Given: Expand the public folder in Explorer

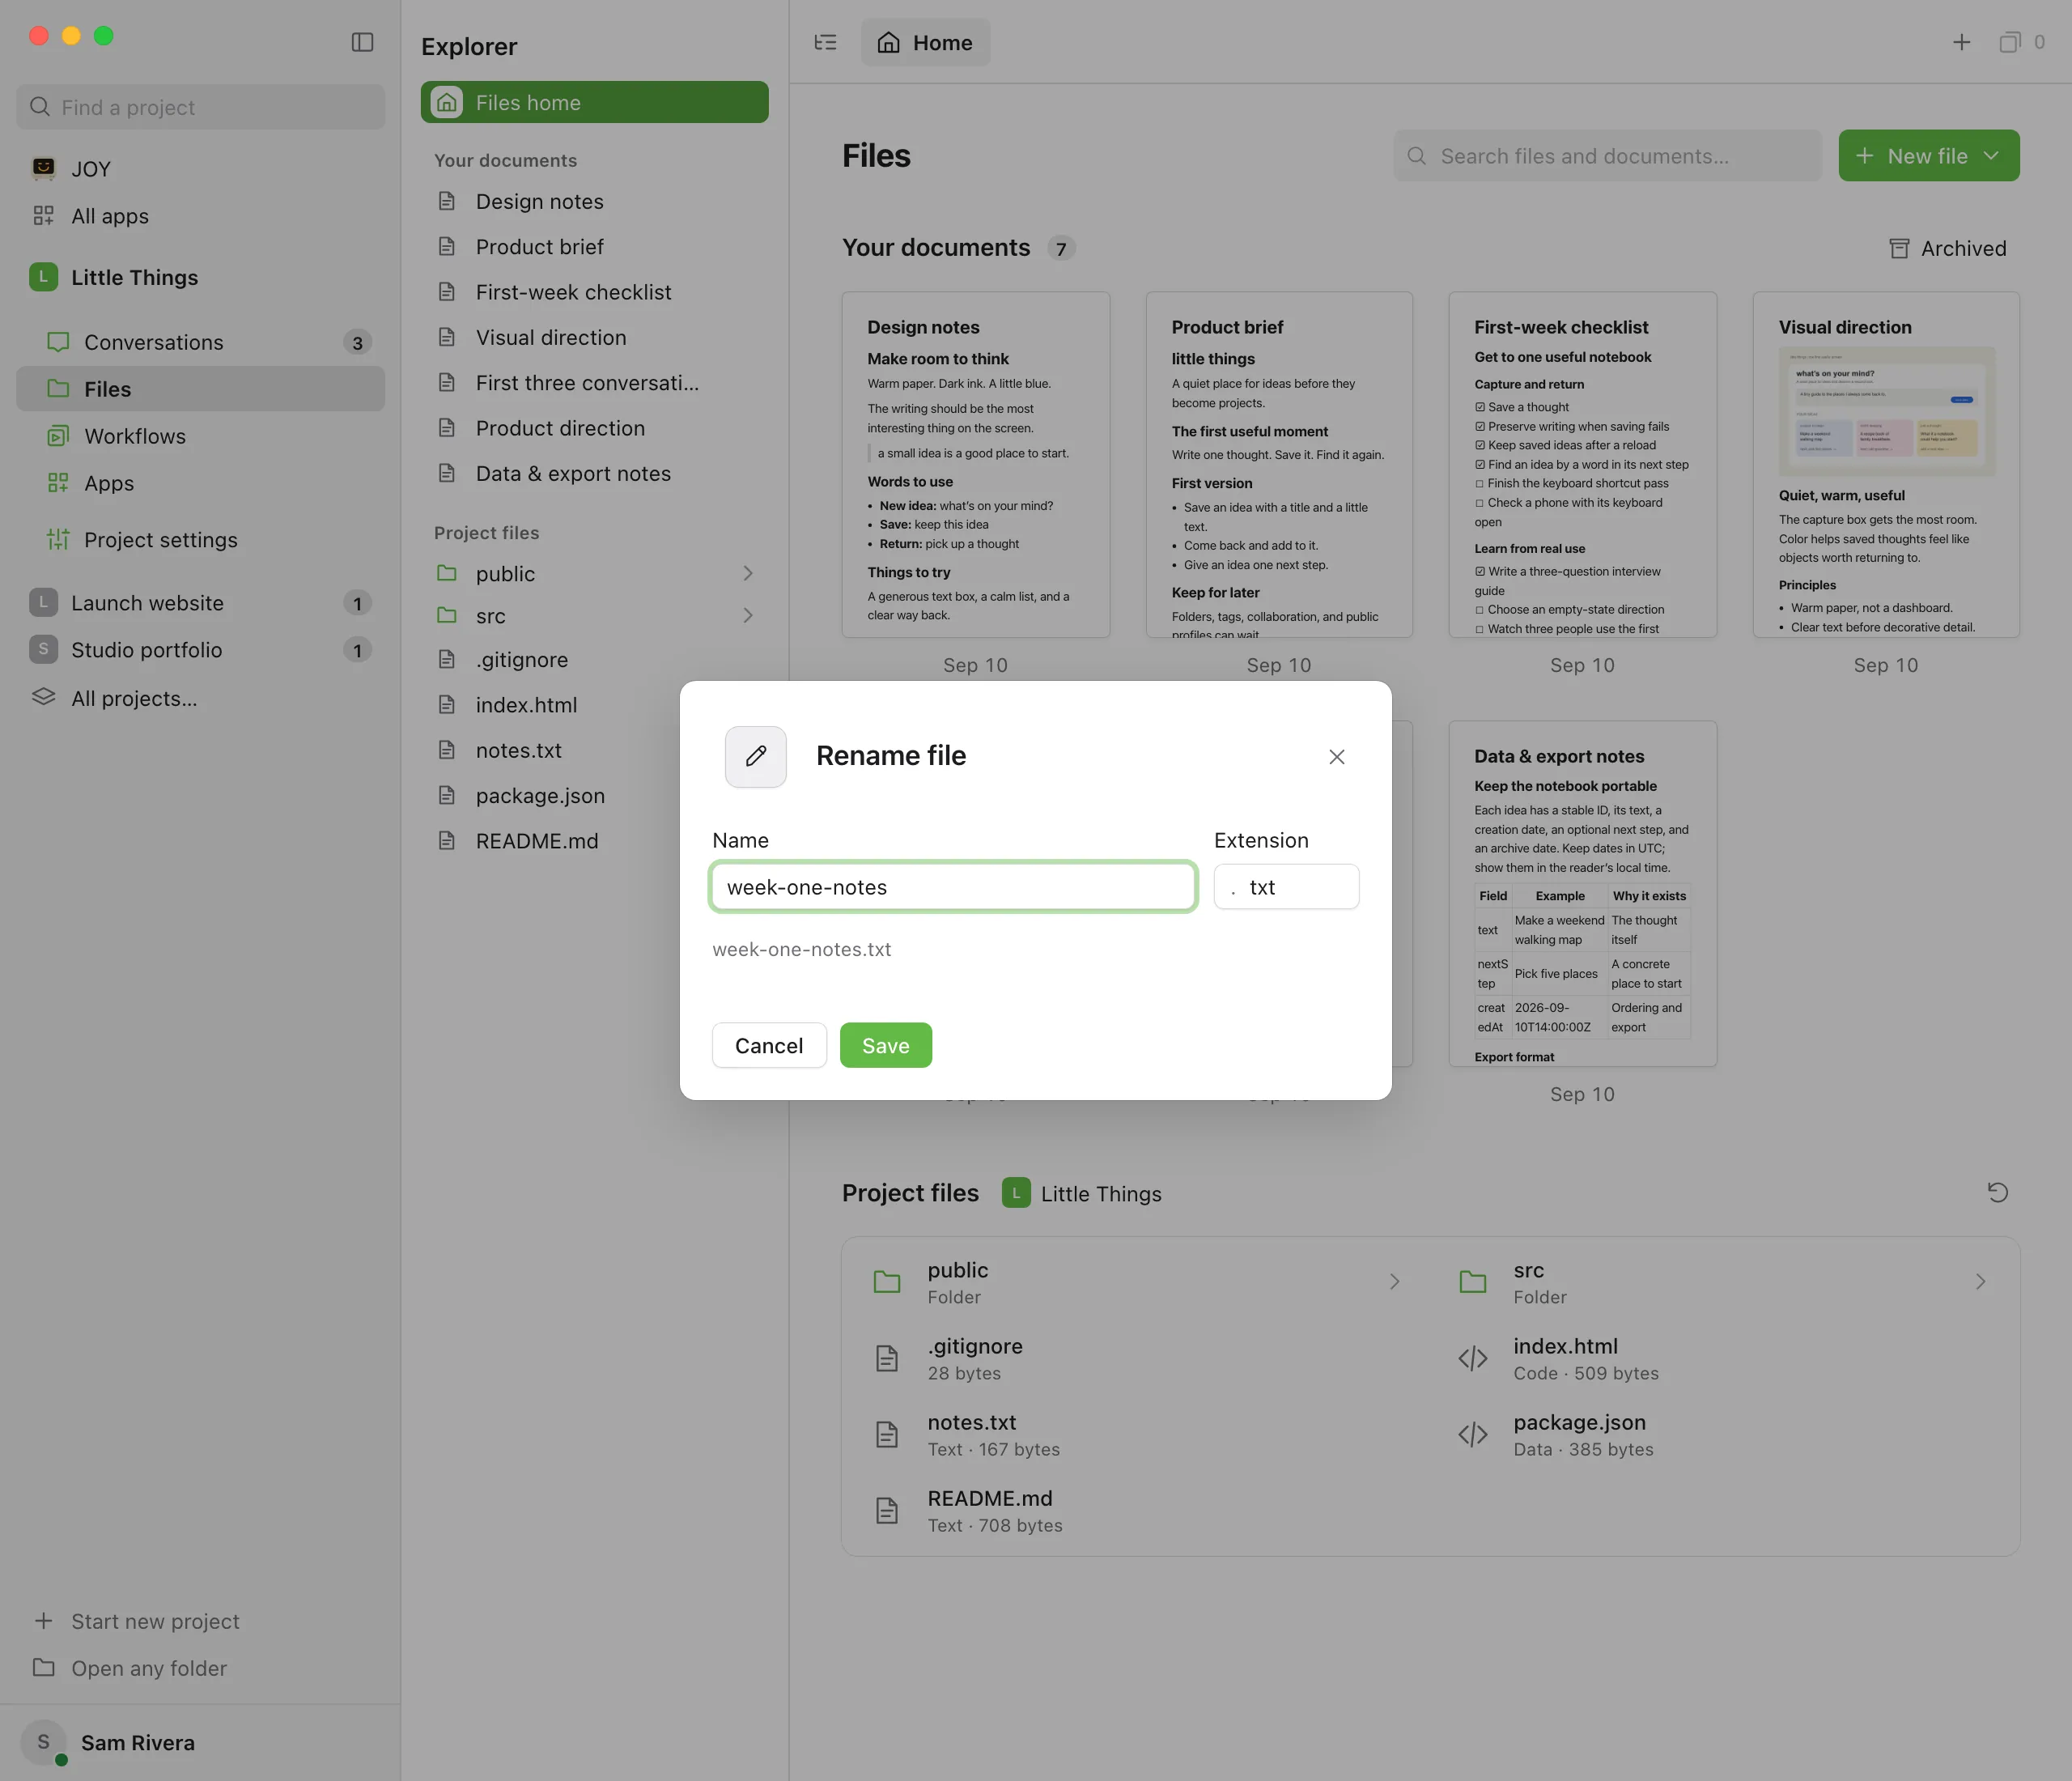Looking at the screenshot, I should click(747, 573).
